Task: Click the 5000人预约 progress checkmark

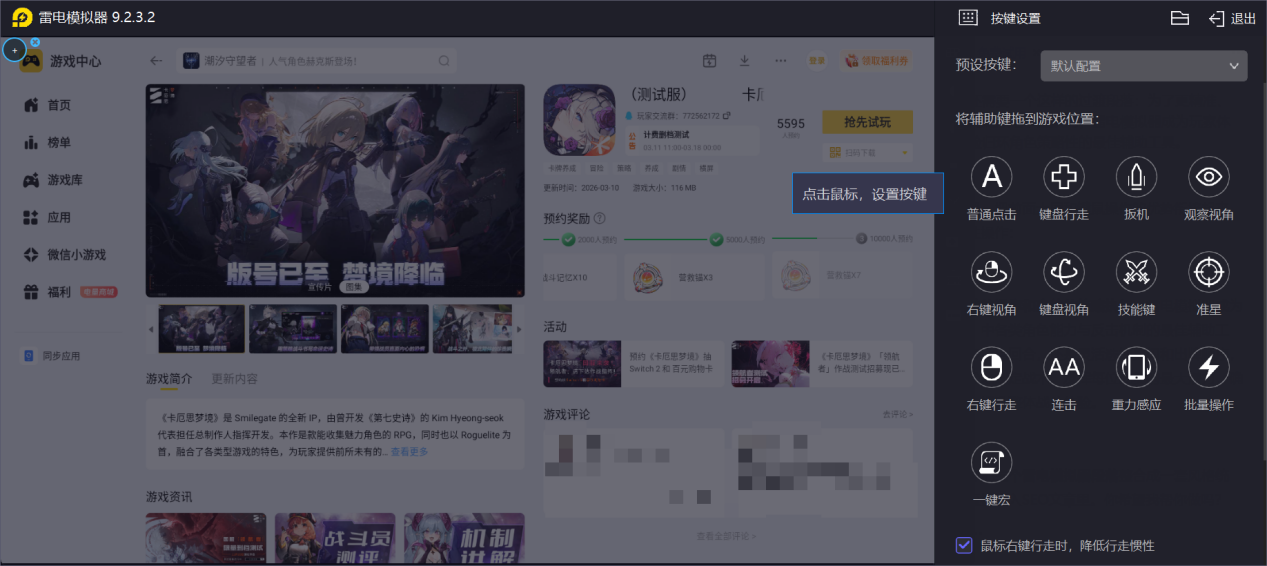Action: click(x=716, y=240)
